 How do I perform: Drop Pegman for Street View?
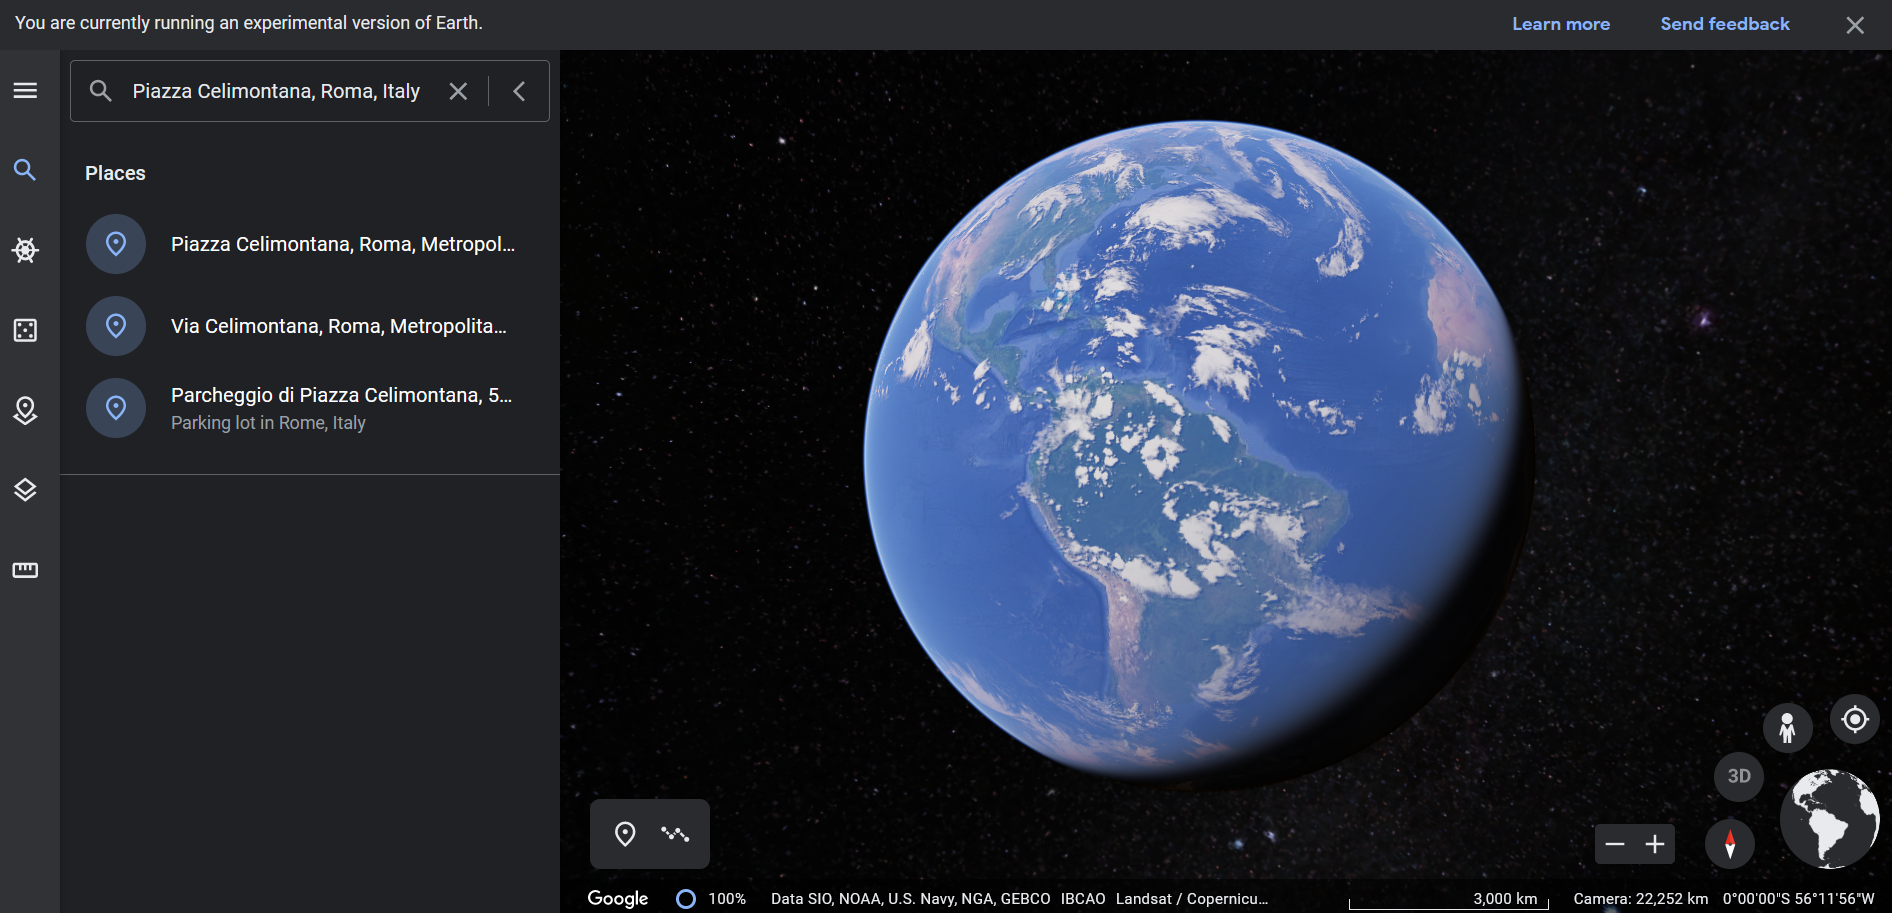coord(1787,727)
